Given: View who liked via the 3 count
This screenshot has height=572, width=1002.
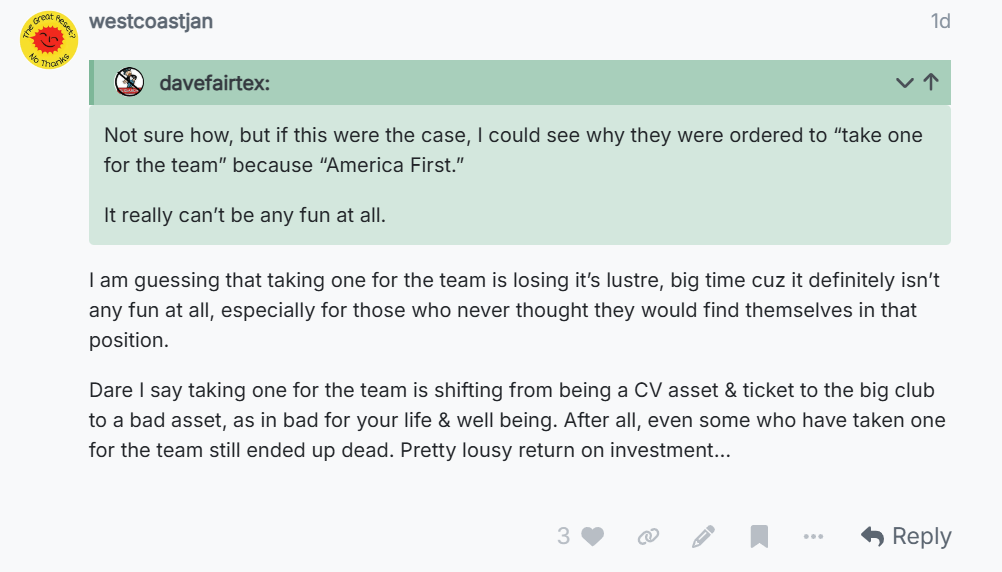Looking at the screenshot, I should (x=564, y=537).
